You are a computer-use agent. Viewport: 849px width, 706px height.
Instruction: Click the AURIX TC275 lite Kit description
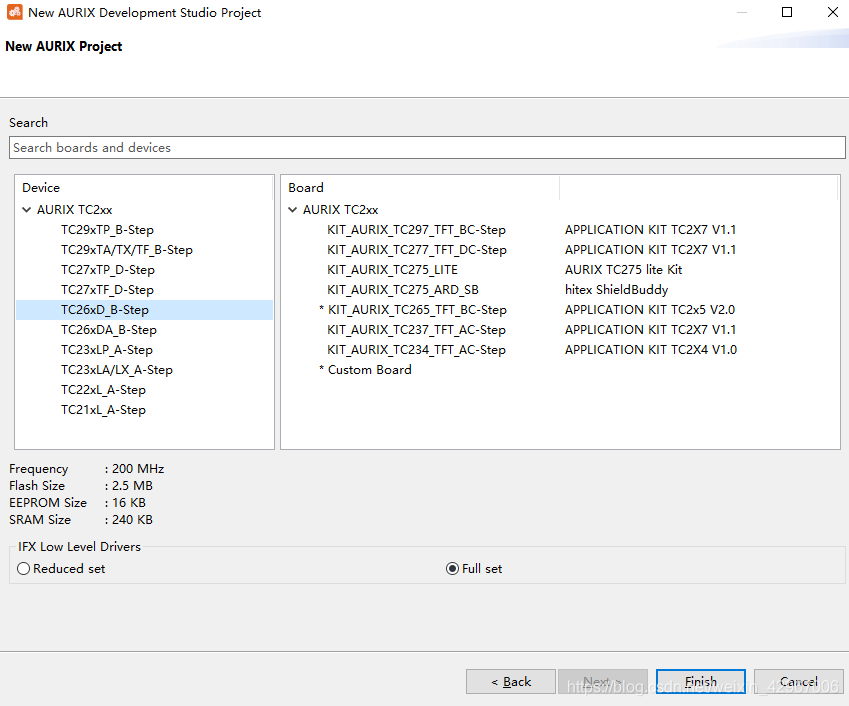pyautogui.click(x=624, y=270)
